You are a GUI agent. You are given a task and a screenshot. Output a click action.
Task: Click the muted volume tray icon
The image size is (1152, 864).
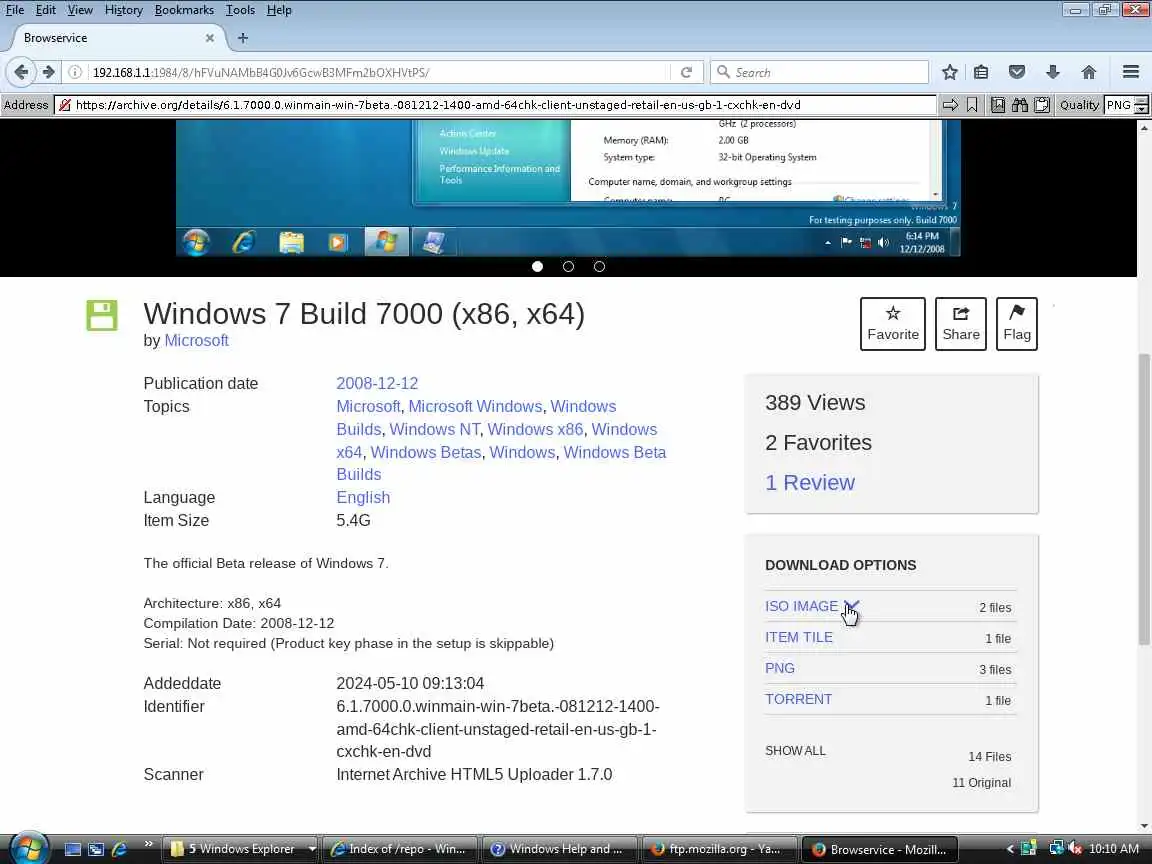click(1075, 849)
